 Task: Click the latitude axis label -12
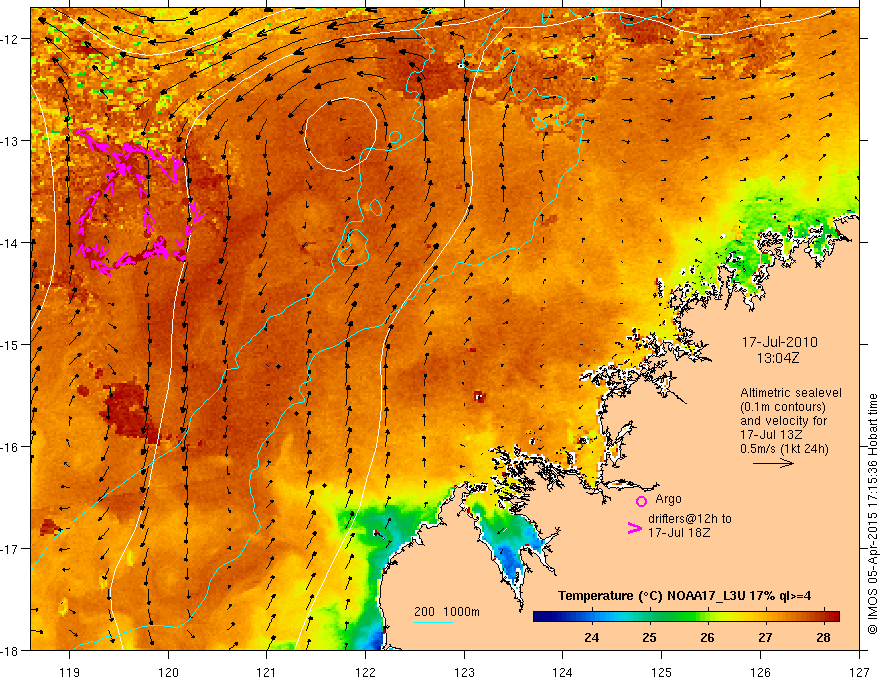click(x=10, y=39)
